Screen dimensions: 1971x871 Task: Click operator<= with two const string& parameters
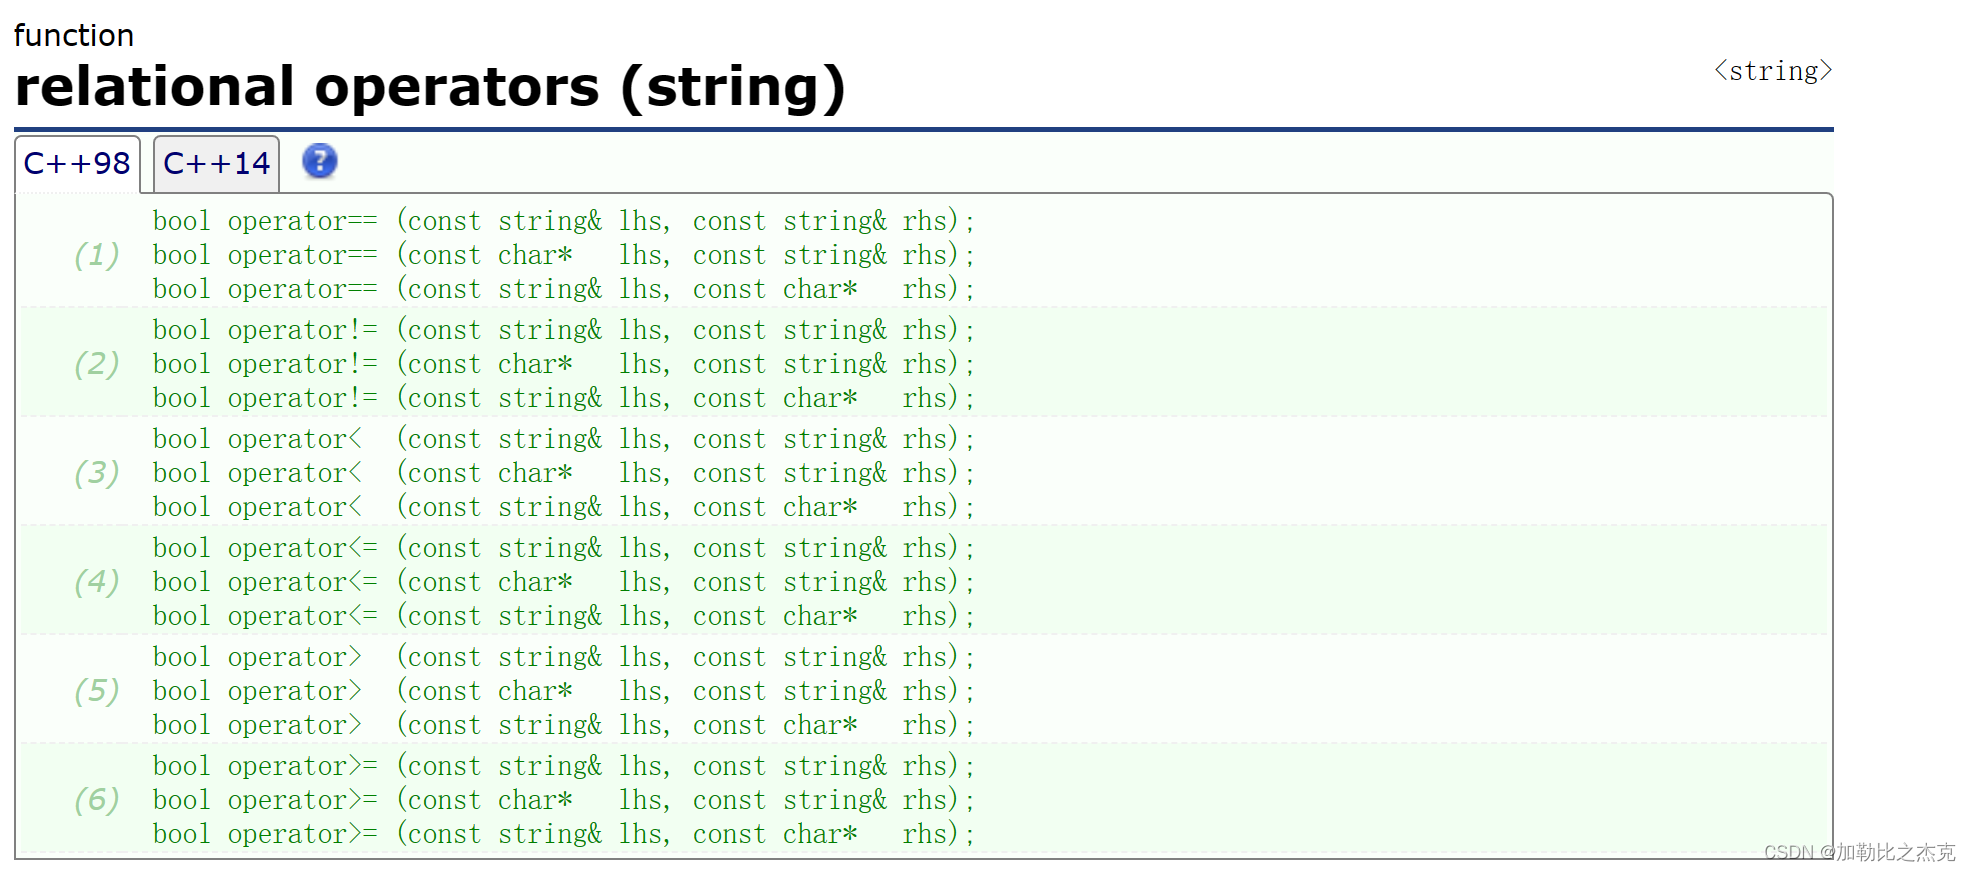point(564,548)
